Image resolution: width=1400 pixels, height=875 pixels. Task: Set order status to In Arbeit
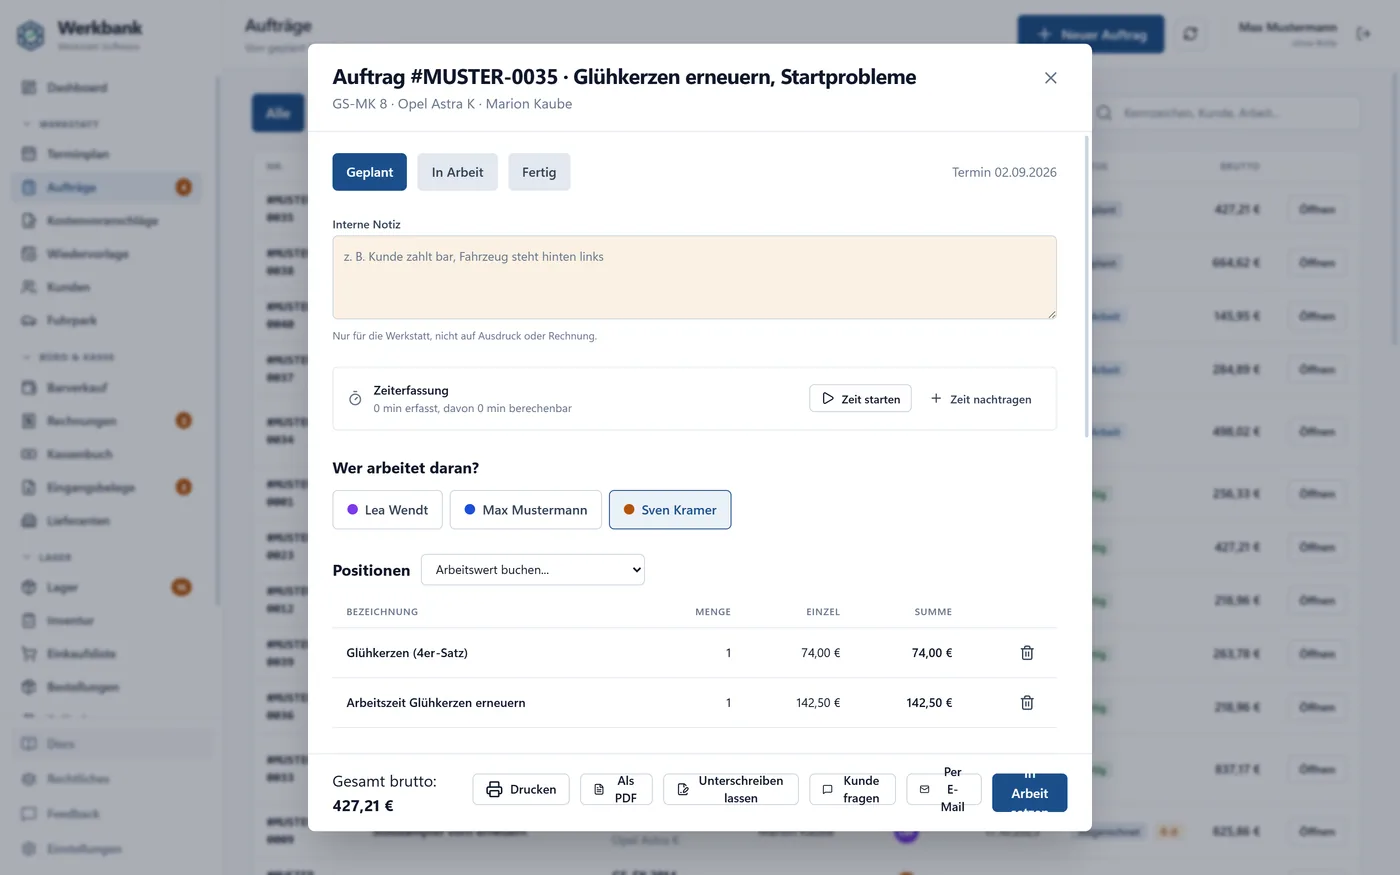(457, 172)
